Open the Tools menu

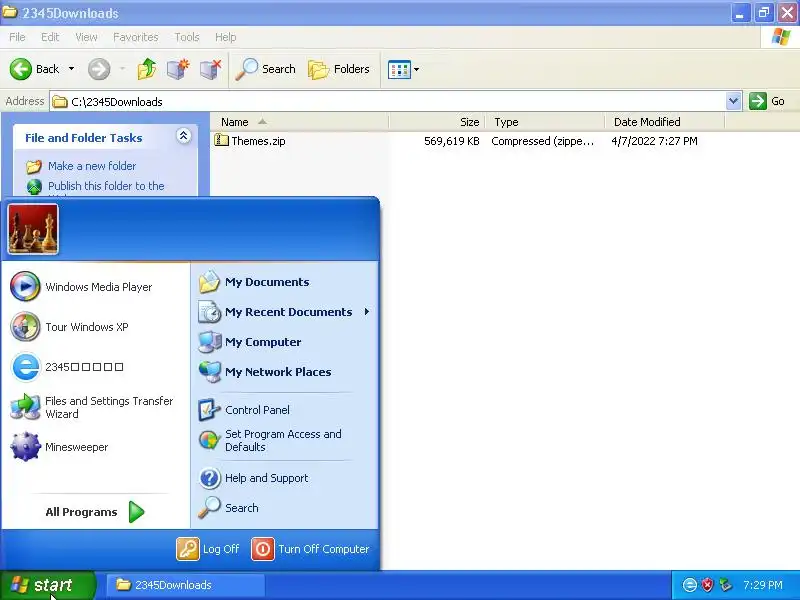coord(187,37)
